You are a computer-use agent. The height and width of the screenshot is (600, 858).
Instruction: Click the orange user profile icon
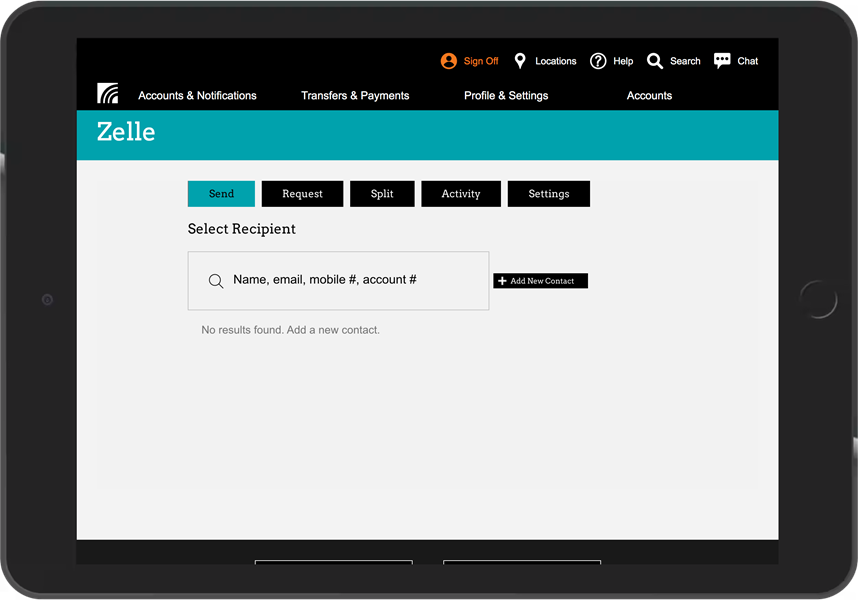[449, 61]
